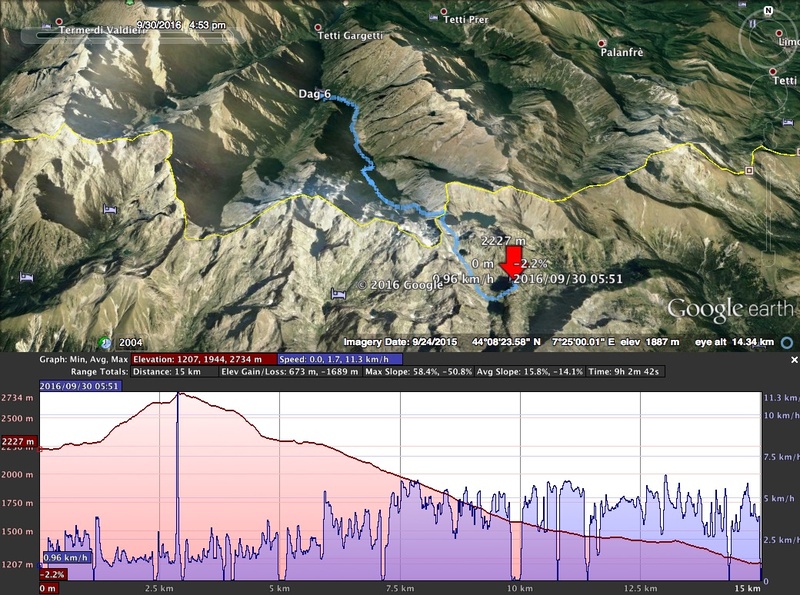The height and width of the screenshot is (595, 800).
Task: Select the Palanfrè placemark dot
Action: tap(602, 44)
